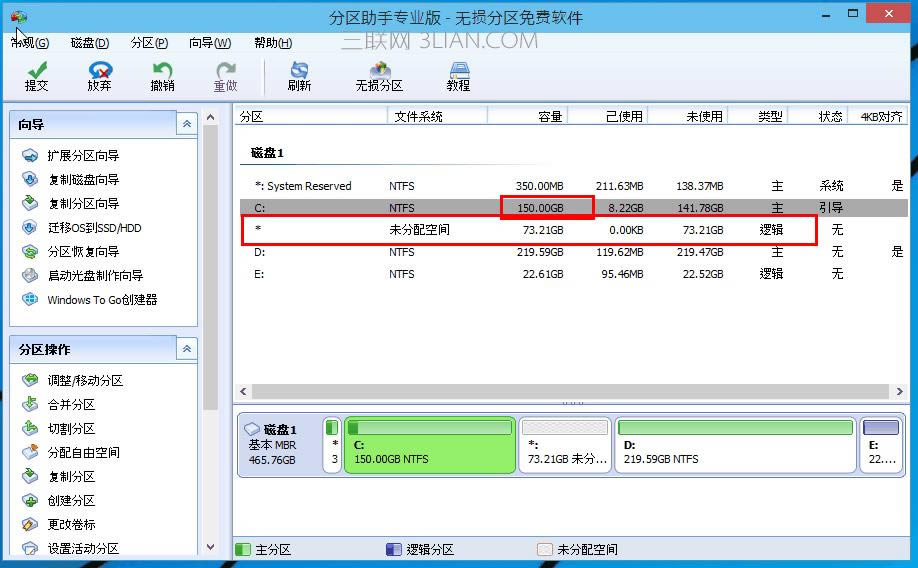This screenshot has width=918, height=568.
Task: Sort by 未使用 column header
Action: pos(688,117)
